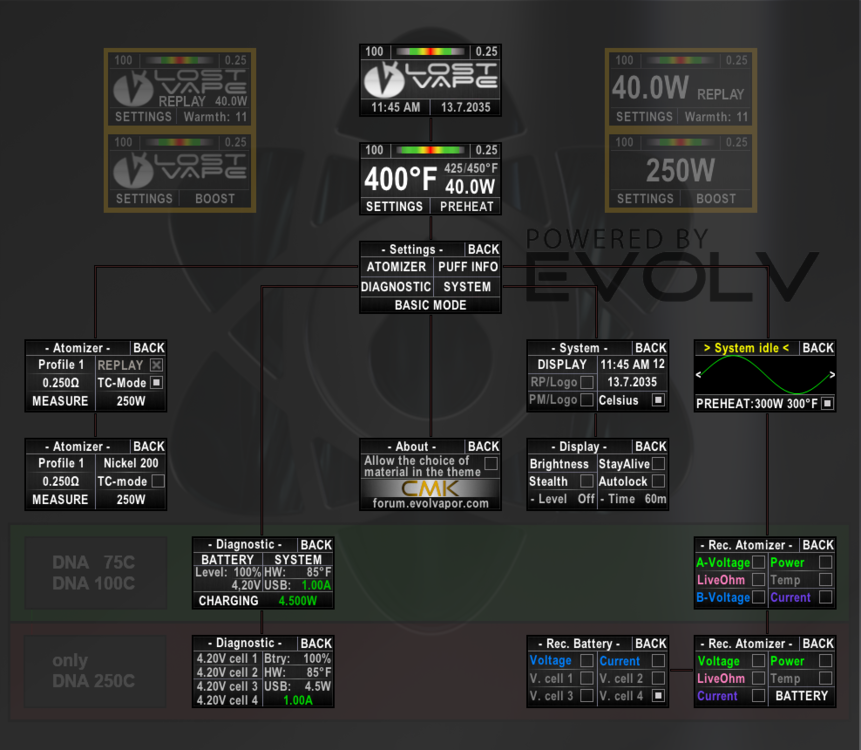The image size is (861, 750).
Task: Click the Lost Vape logo above the clock
Action: (x=430, y=79)
